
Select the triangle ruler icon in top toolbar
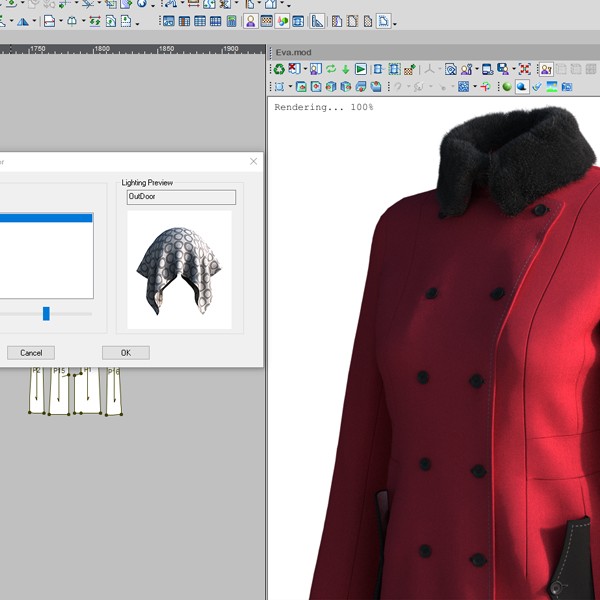tap(316, 21)
